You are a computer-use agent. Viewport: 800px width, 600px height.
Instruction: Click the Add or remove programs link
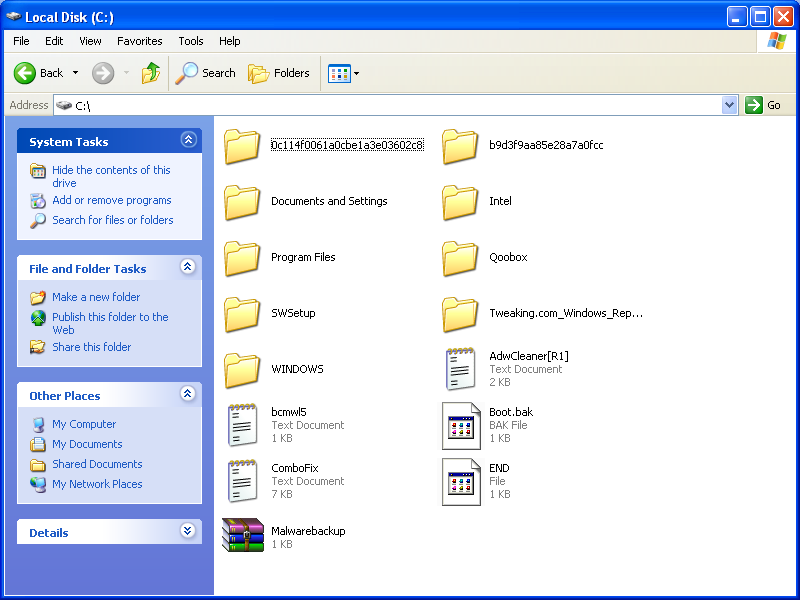(111, 200)
